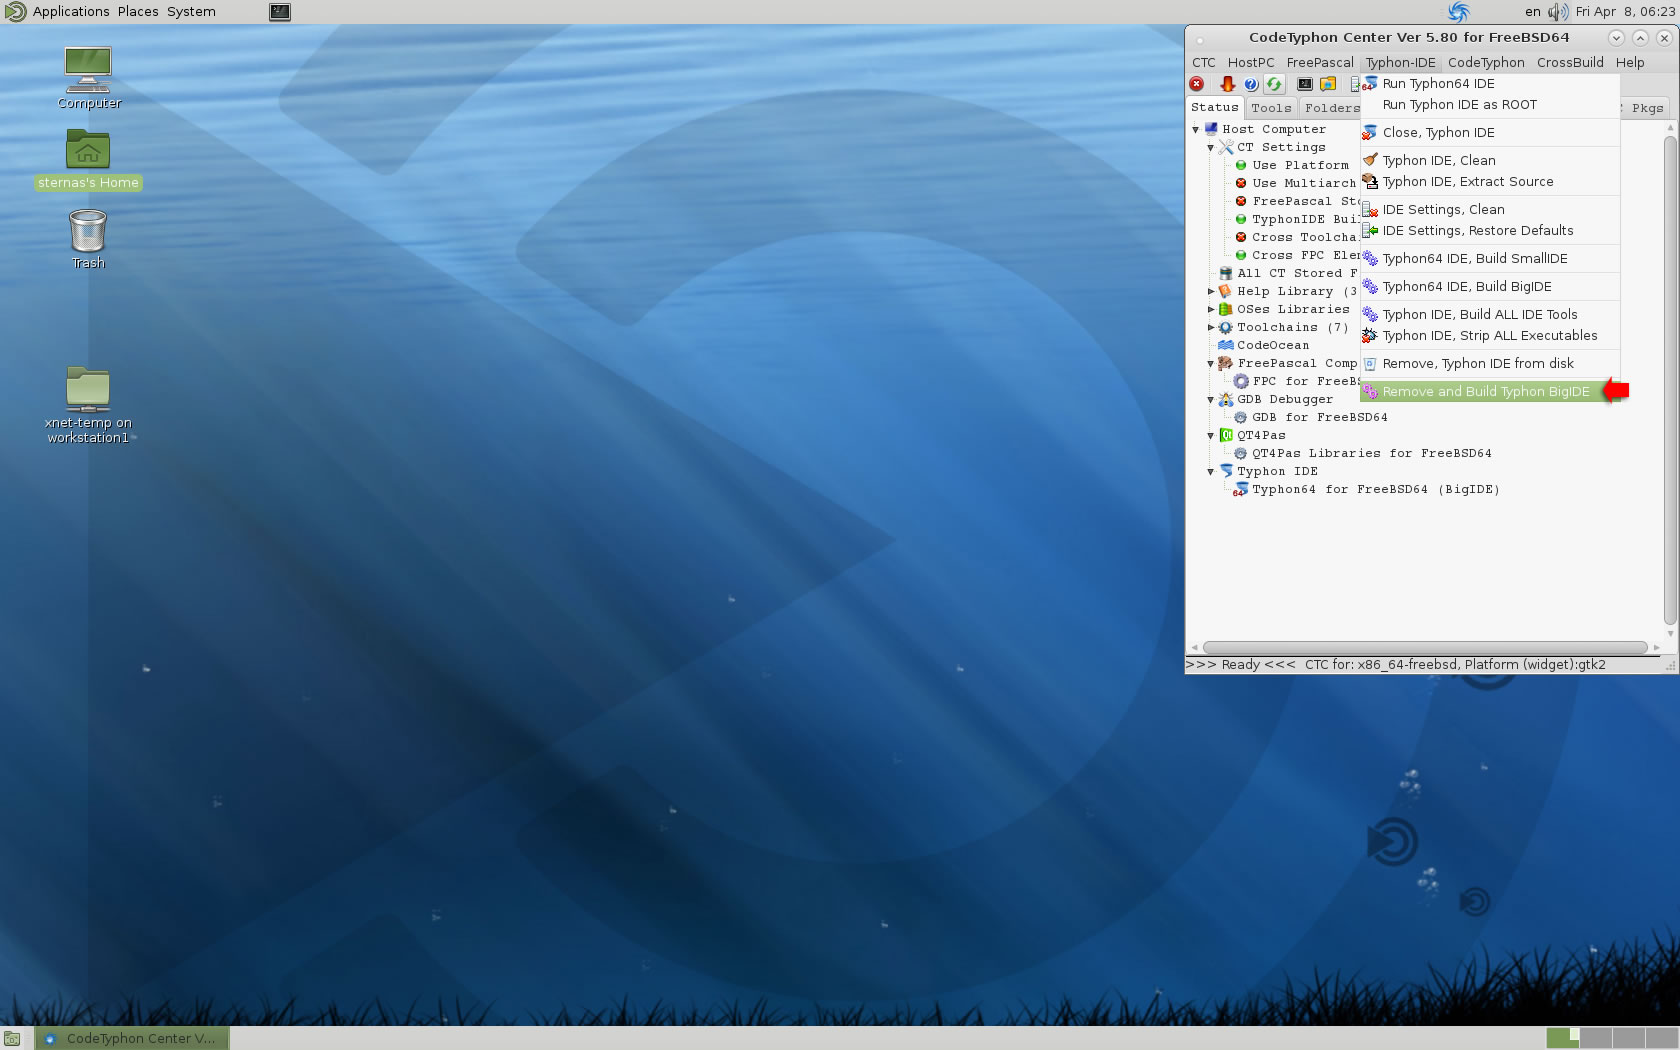Click the Host Computer monitor icon
Image resolution: width=1680 pixels, height=1050 pixels.
[1211, 129]
